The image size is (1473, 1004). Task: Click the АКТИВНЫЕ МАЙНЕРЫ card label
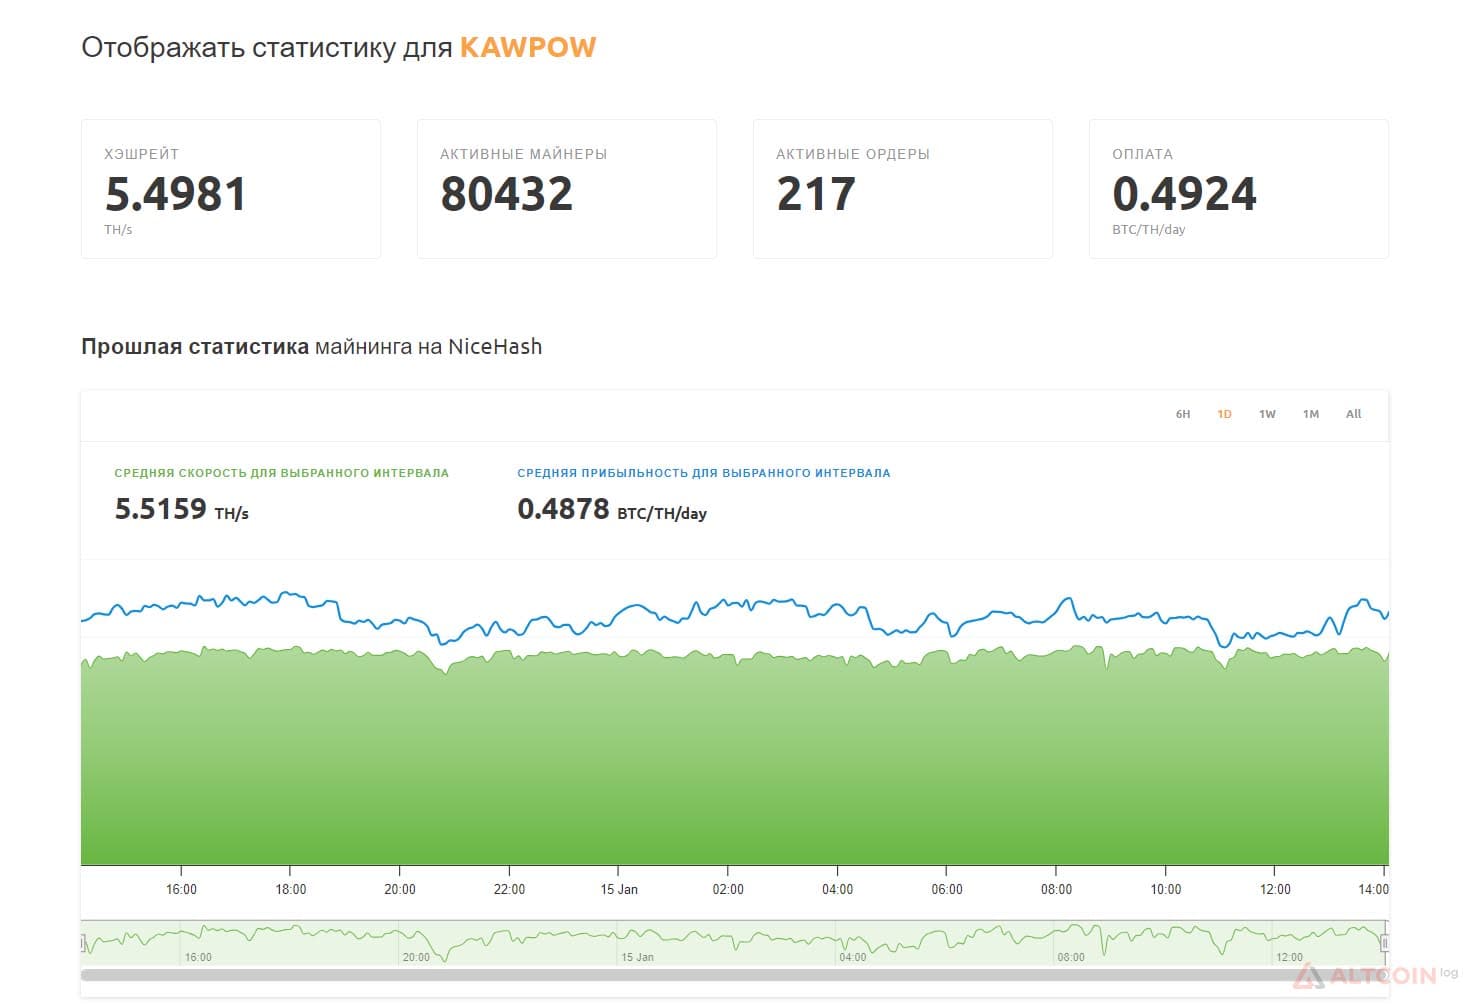click(x=524, y=154)
